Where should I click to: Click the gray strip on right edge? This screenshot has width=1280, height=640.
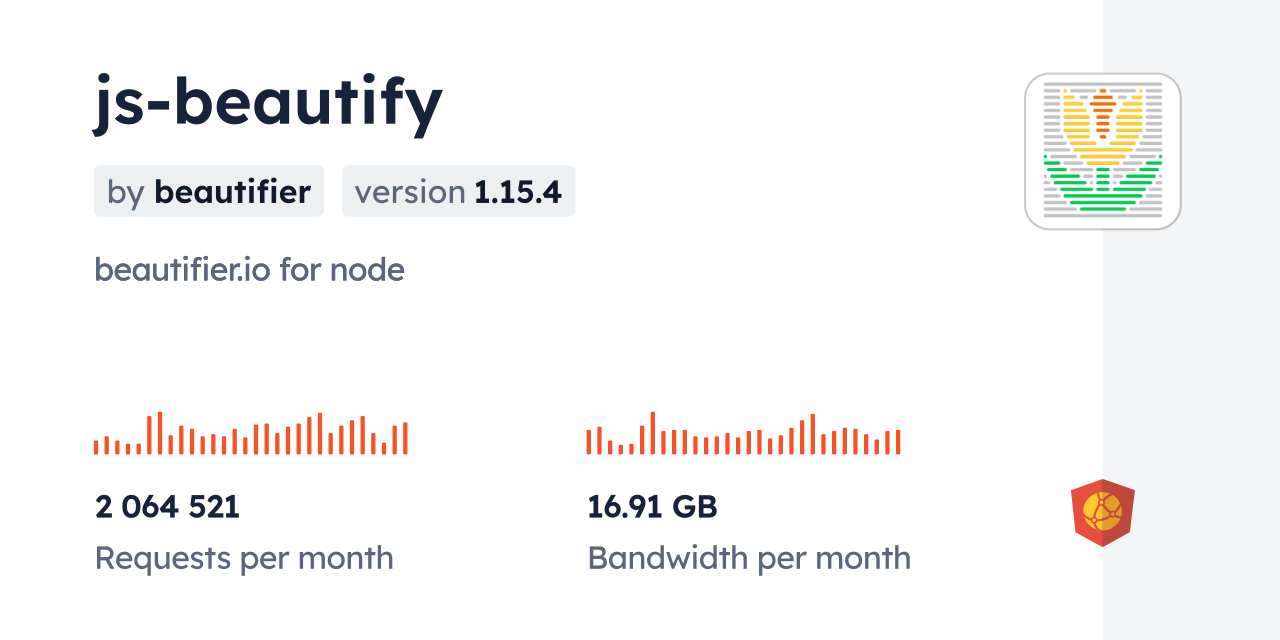[1191, 320]
